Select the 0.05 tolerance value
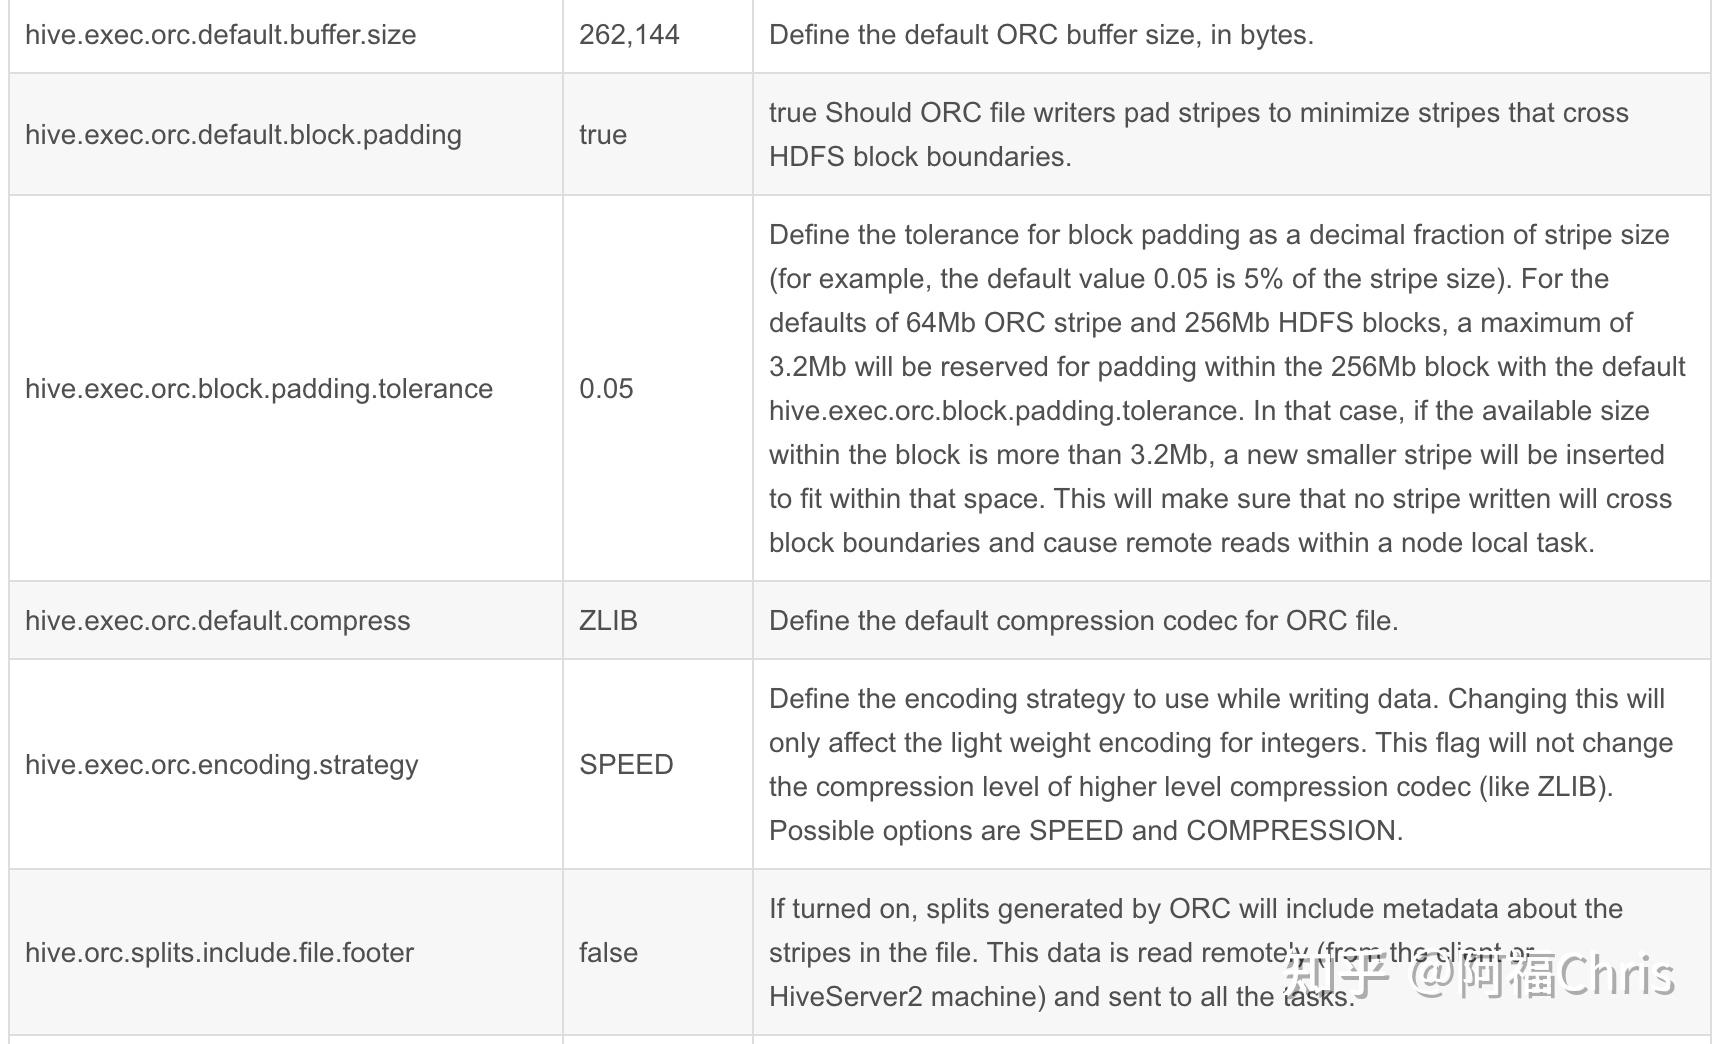Image resolution: width=1718 pixels, height=1044 pixels. tap(606, 389)
